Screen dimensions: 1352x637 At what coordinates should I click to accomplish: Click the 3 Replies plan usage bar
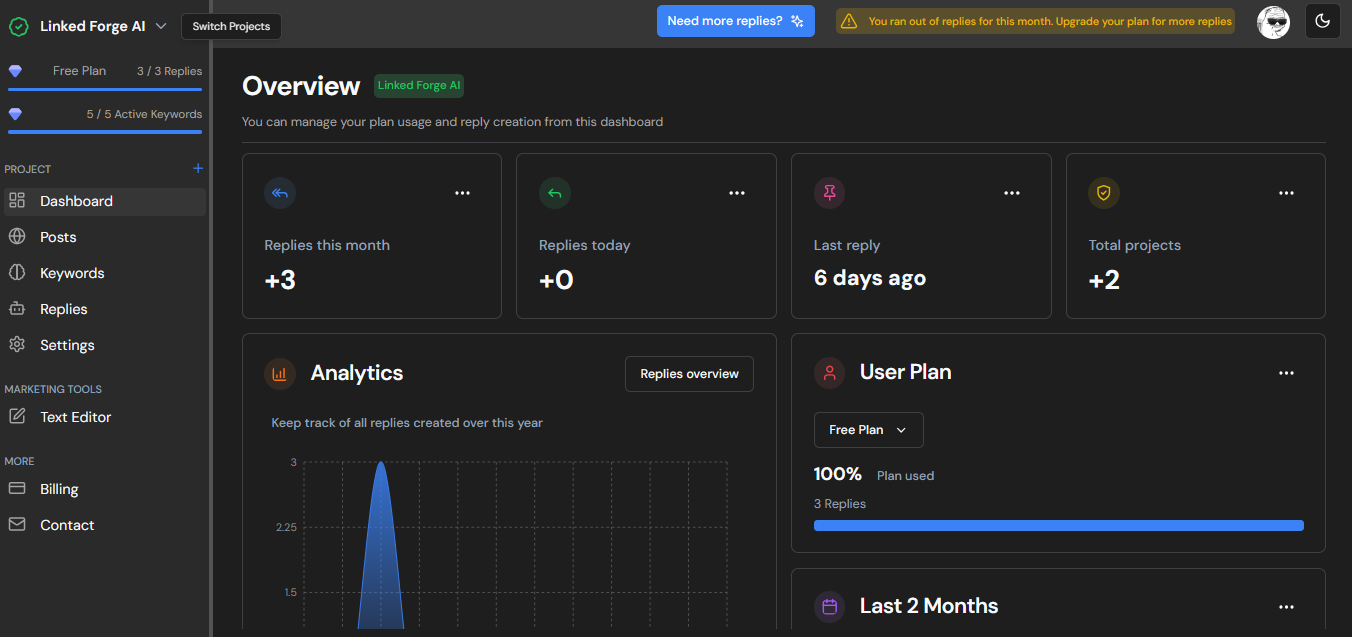(1059, 525)
